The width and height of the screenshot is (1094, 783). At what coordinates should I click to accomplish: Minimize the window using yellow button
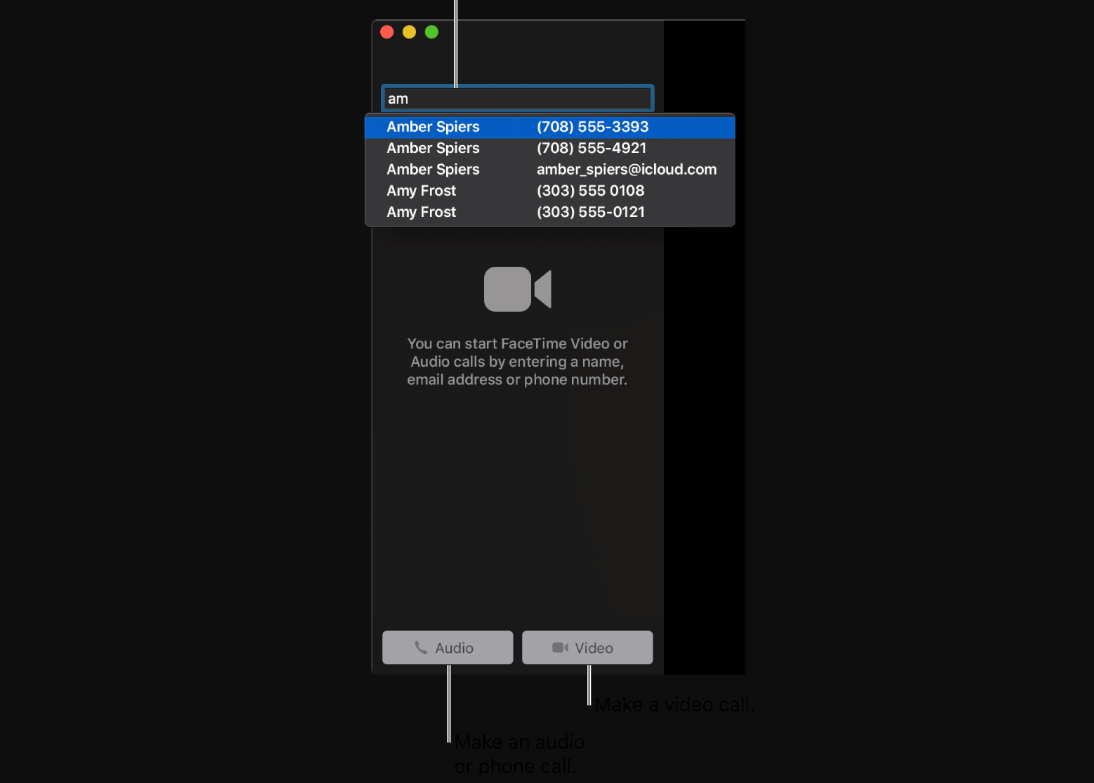coord(409,32)
